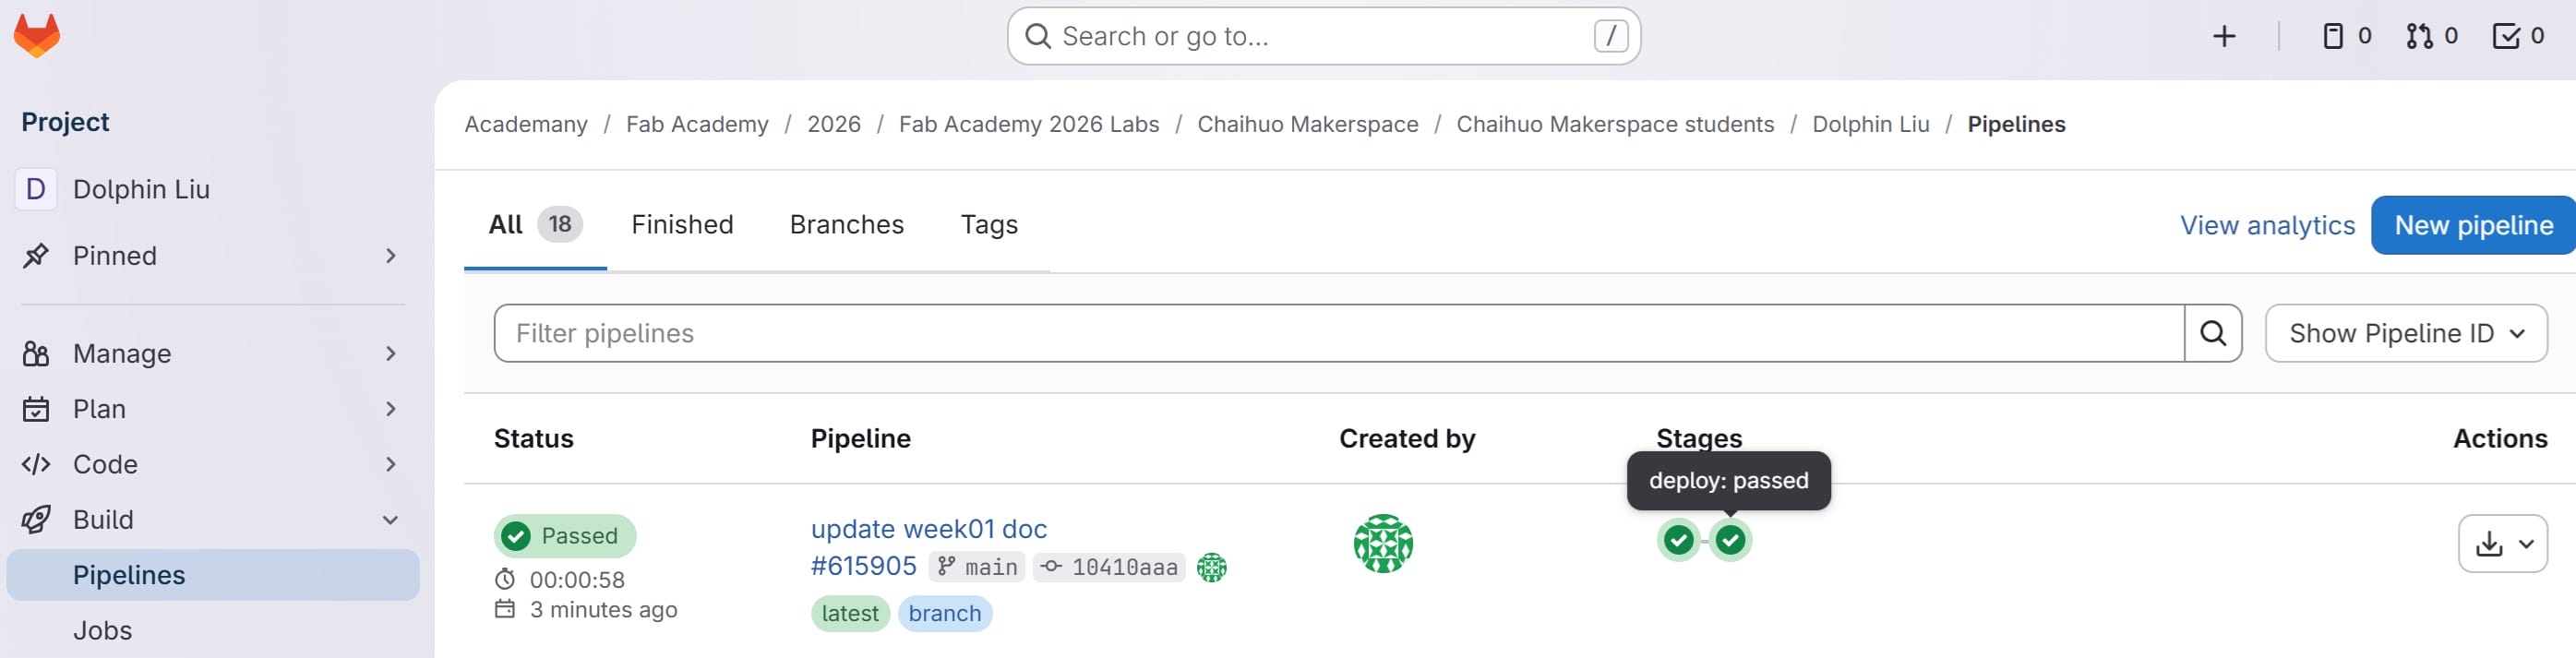This screenshot has width=2576, height=658.
Task: Open the View analytics link
Action: [x=2267, y=226]
